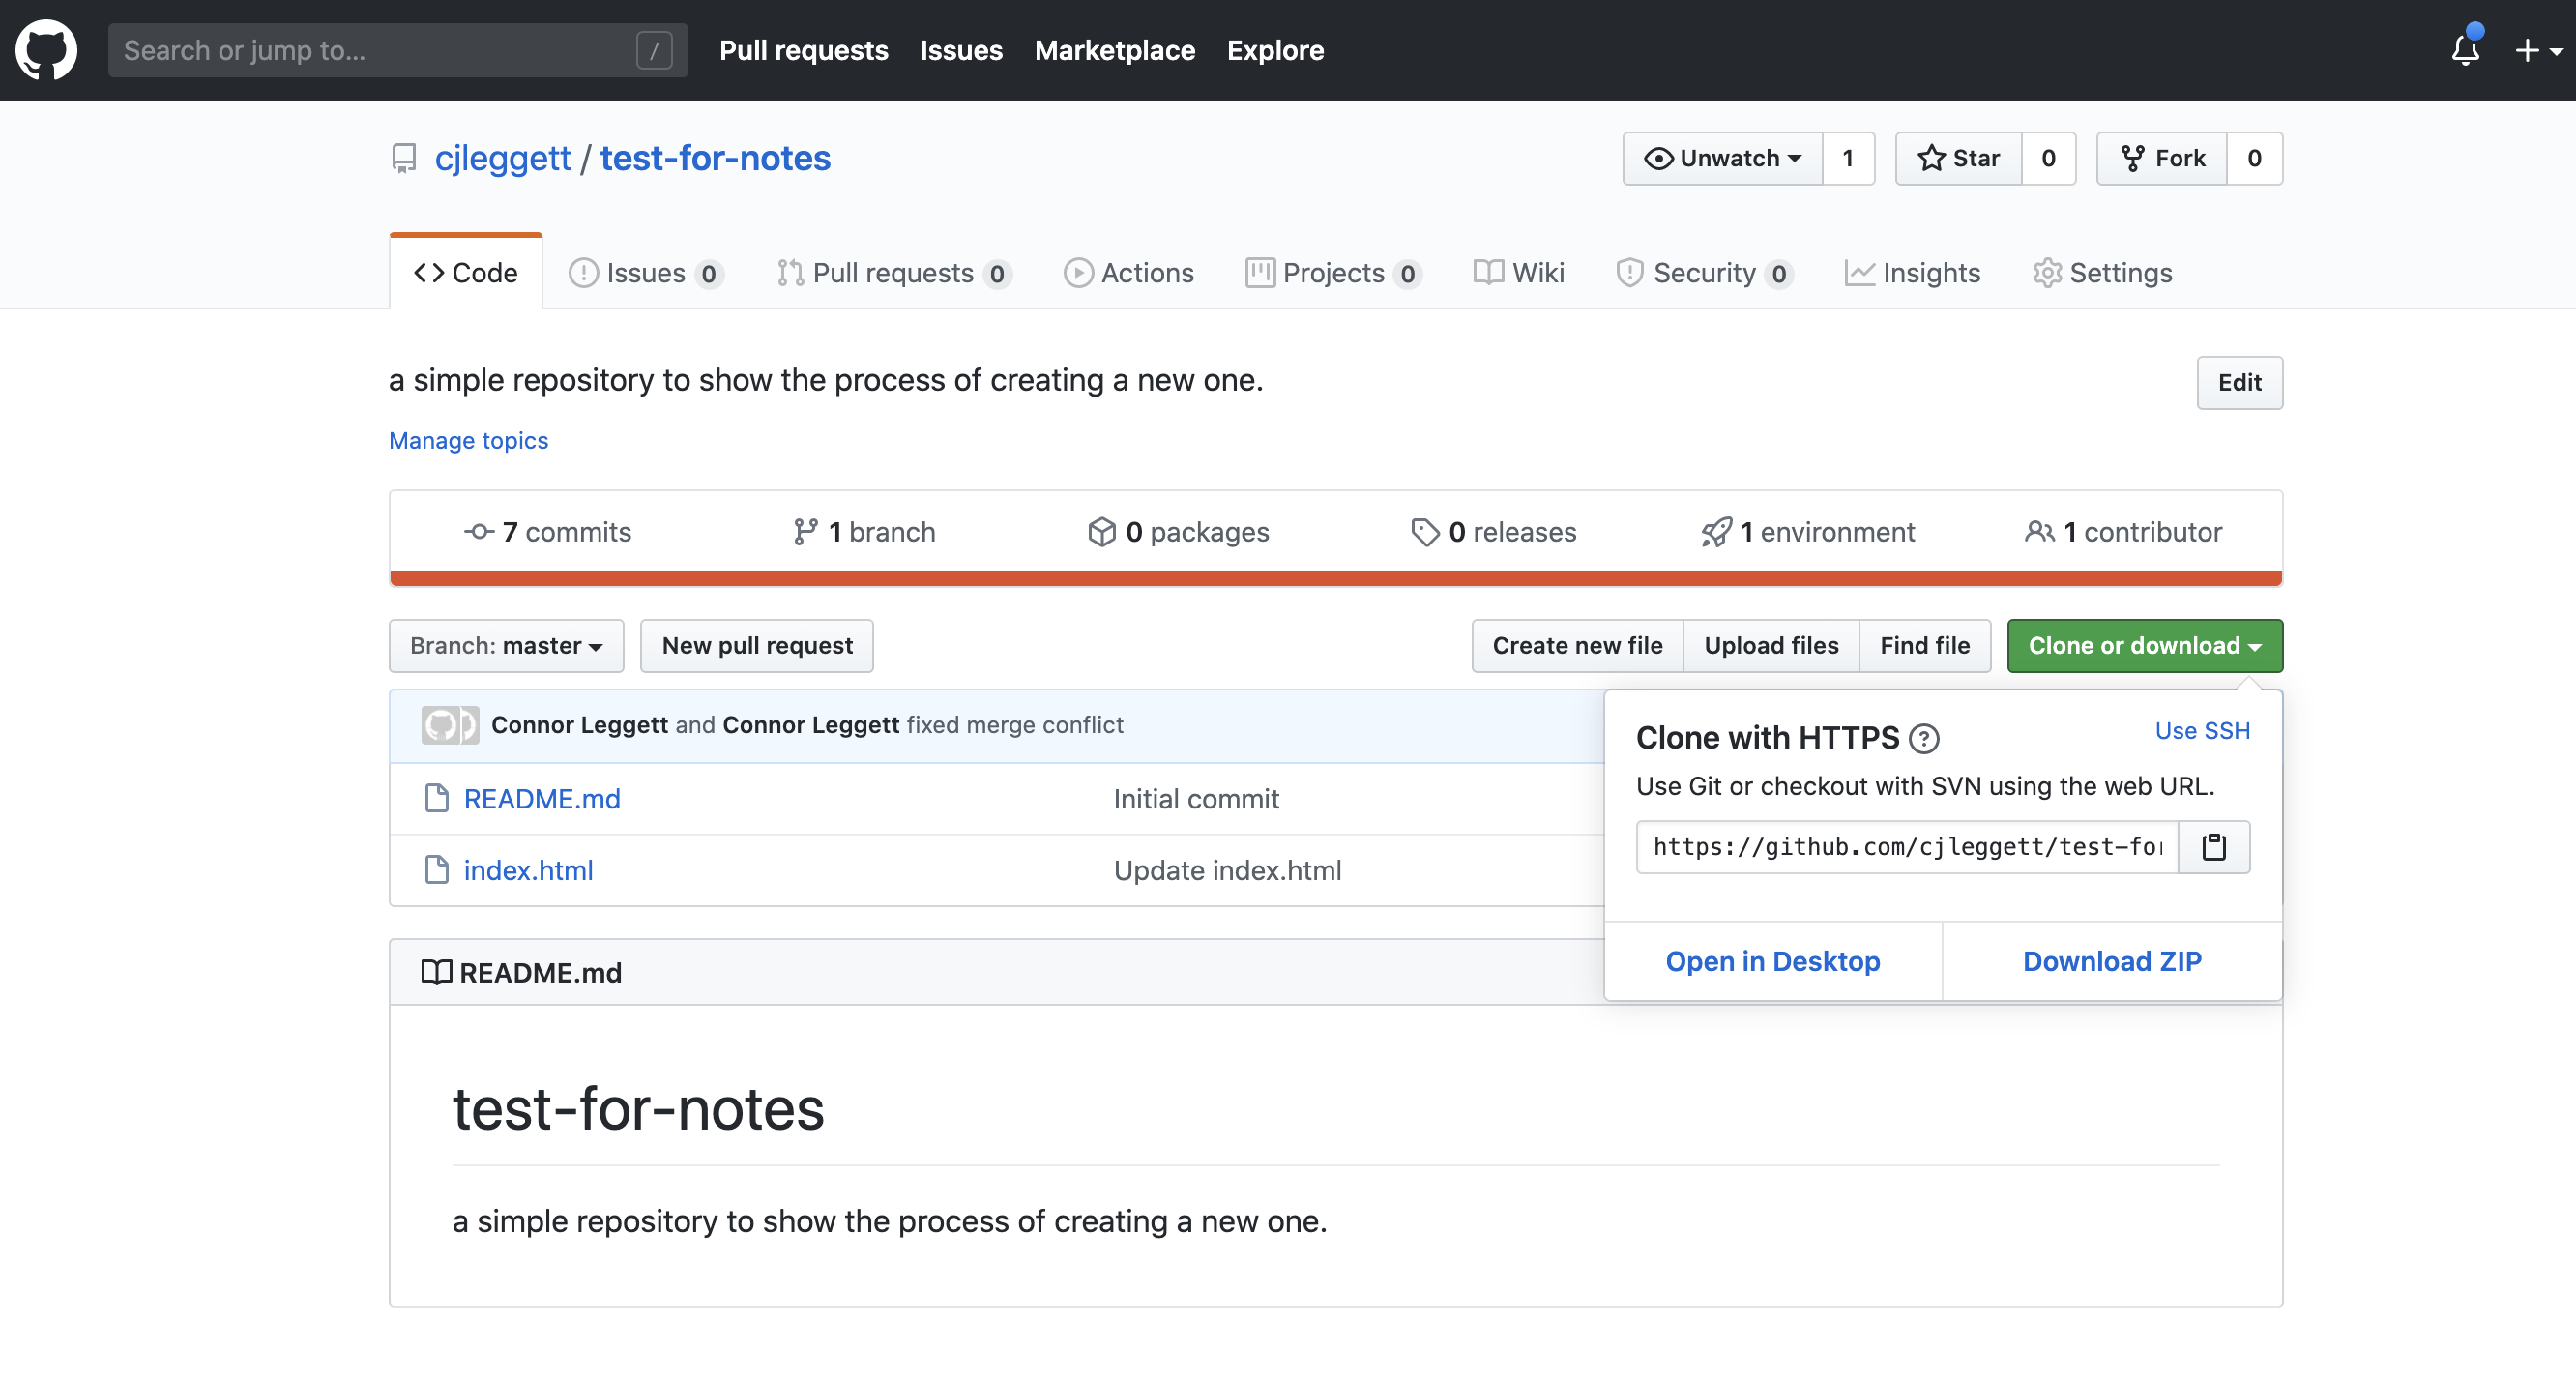Image resolution: width=2576 pixels, height=1381 pixels.
Task: Open the notifications bell
Action: pos(2465,50)
